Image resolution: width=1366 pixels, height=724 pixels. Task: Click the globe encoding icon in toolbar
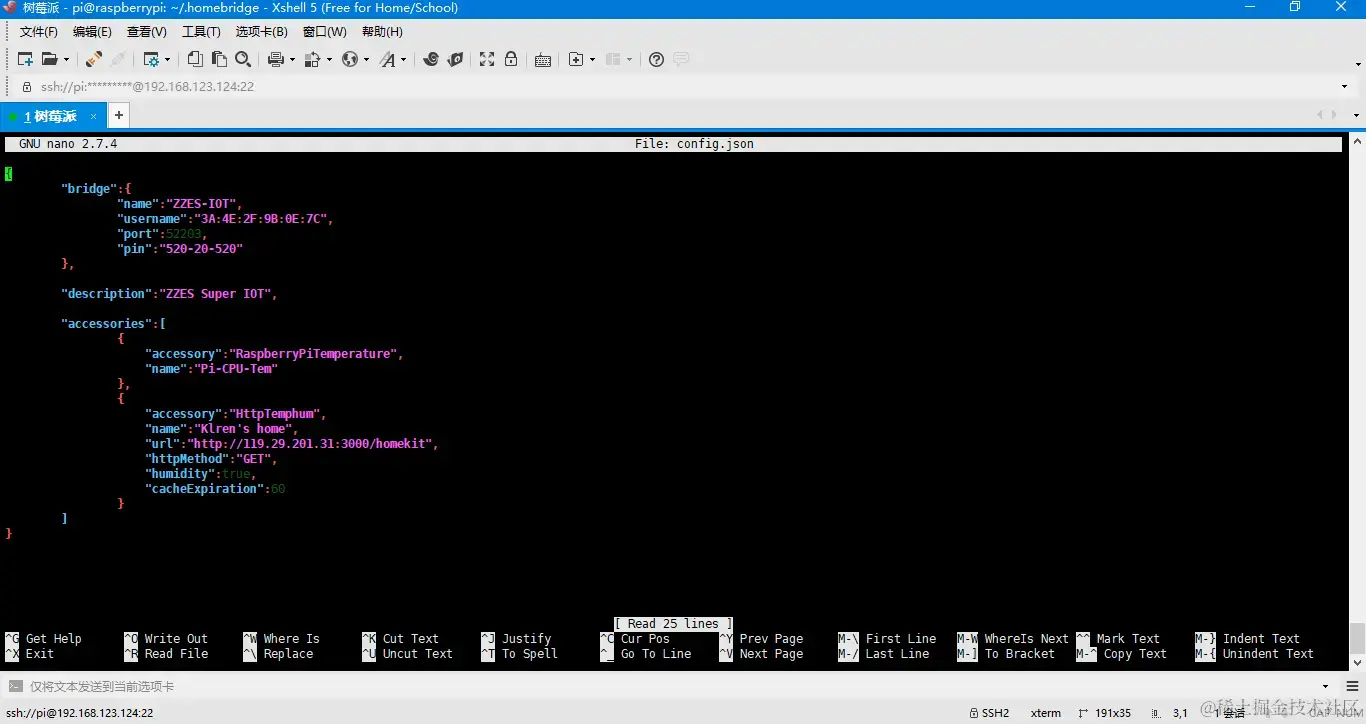point(349,60)
